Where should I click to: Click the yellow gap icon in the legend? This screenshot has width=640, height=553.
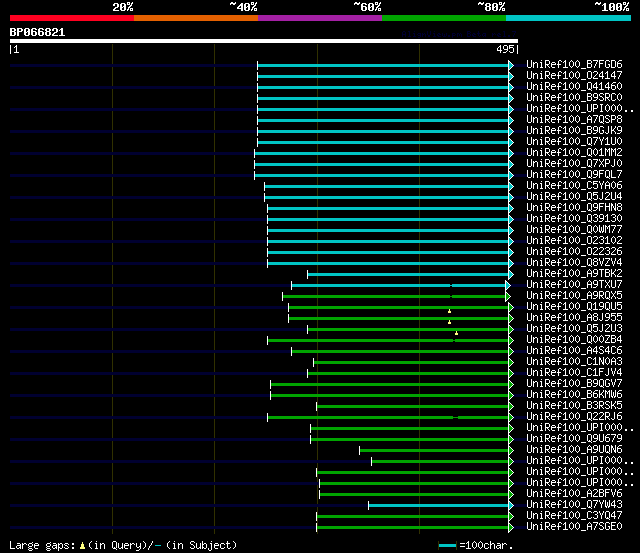coord(82,545)
